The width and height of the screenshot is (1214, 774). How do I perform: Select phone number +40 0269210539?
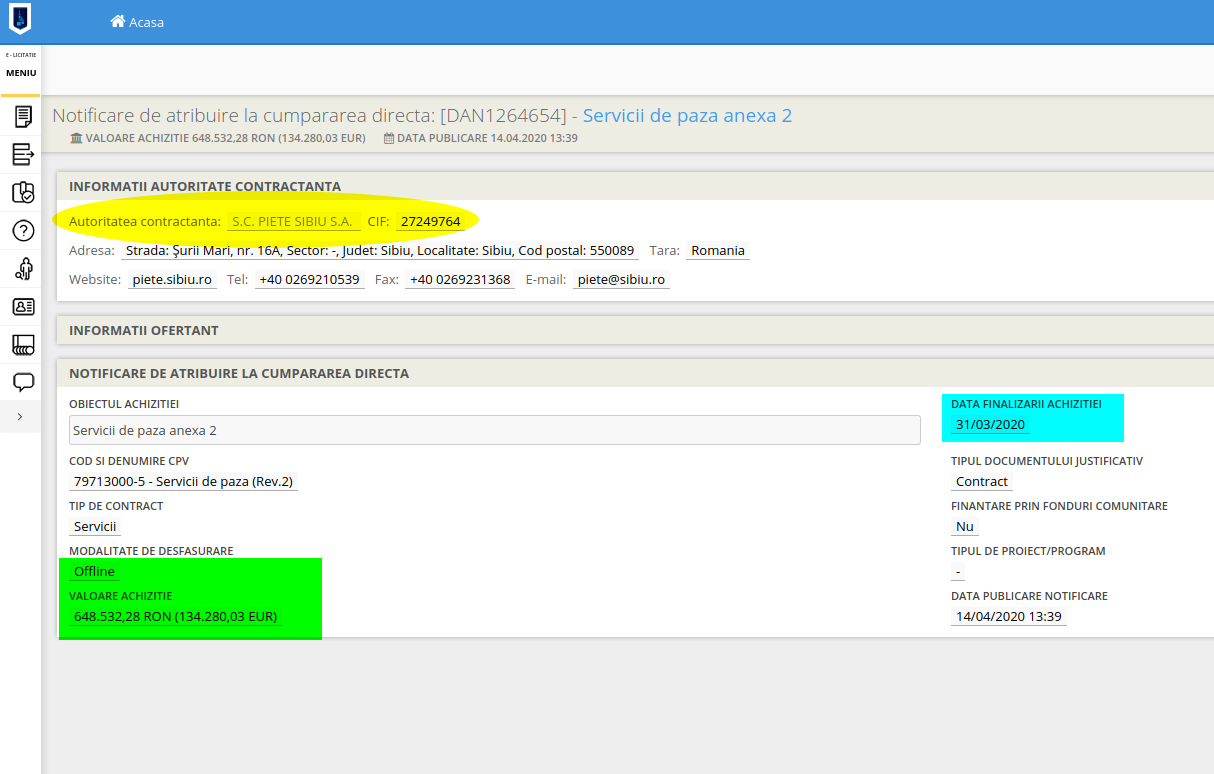pyautogui.click(x=309, y=280)
